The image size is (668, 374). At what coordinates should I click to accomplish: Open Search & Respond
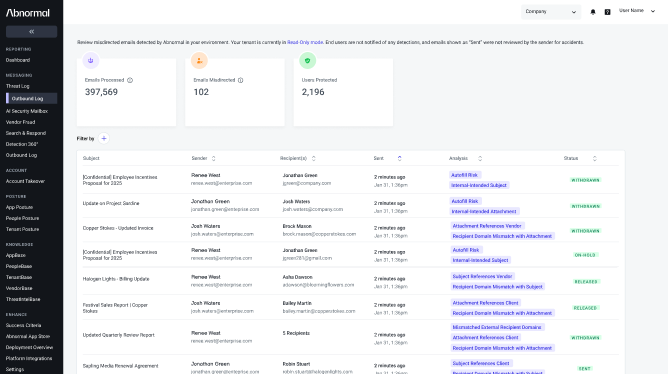pyautogui.click(x=26, y=133)
